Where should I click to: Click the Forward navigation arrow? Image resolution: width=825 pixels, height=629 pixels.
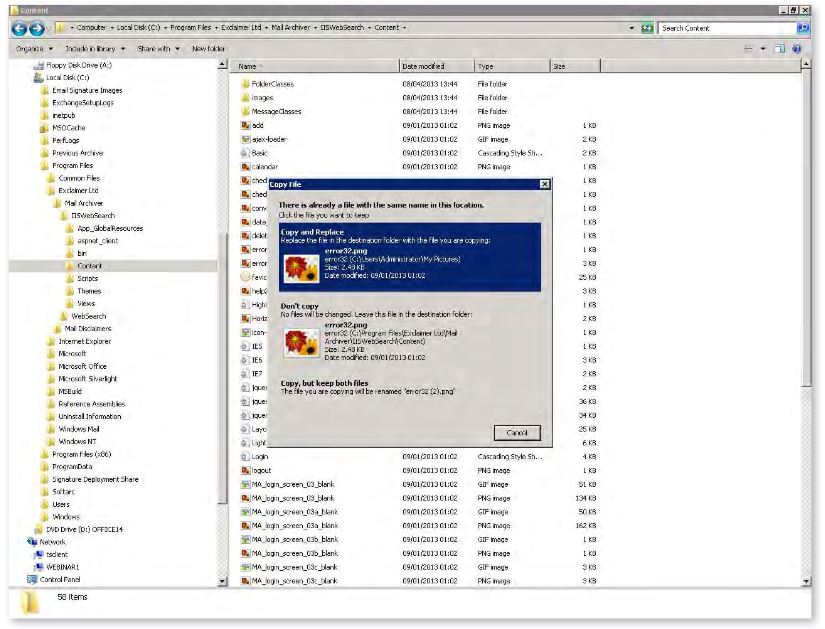point(36,28)
